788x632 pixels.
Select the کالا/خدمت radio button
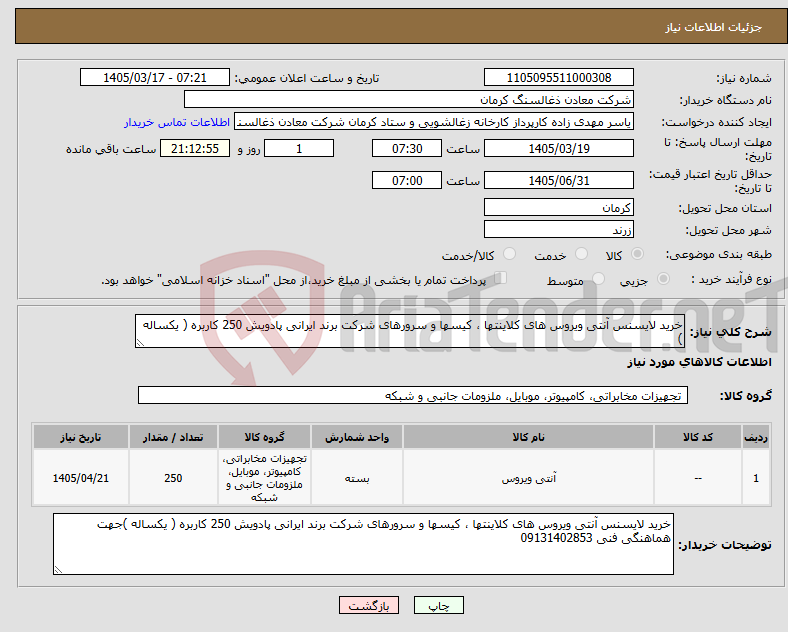click(510, 254)
